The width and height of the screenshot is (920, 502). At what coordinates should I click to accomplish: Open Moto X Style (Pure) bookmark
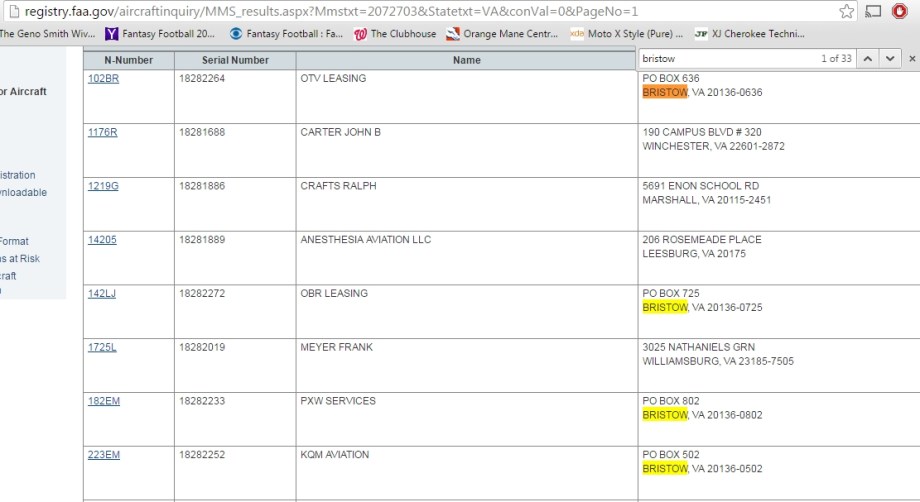(626, 34)
